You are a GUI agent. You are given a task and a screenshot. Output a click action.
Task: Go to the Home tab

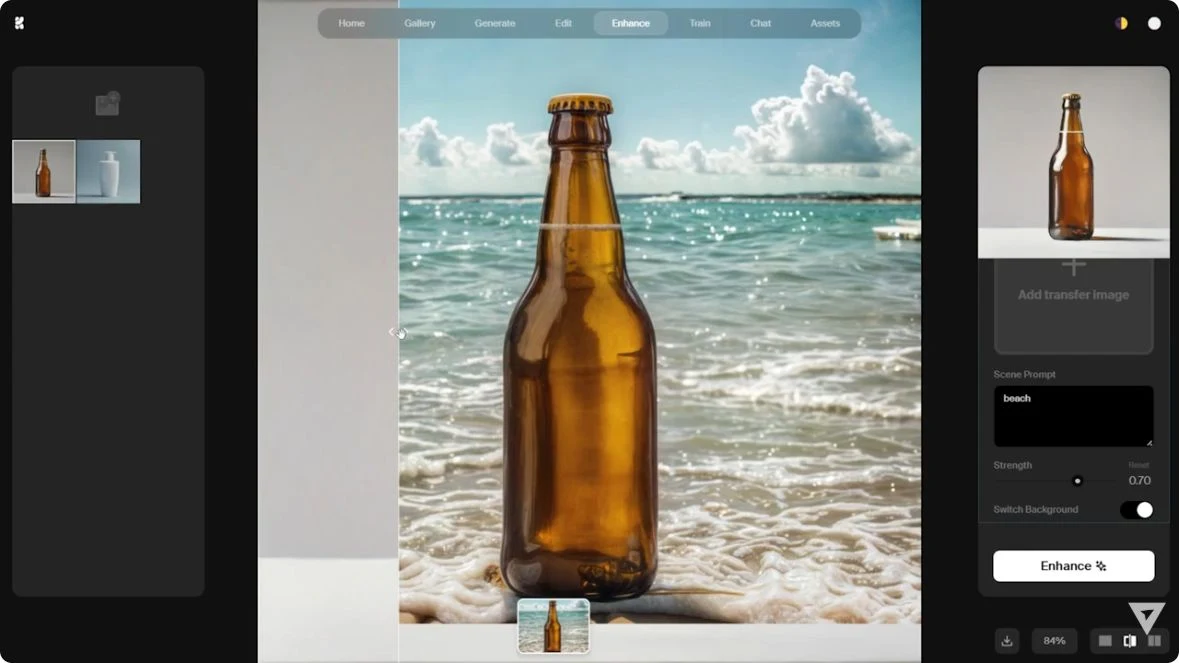(351, 23)
